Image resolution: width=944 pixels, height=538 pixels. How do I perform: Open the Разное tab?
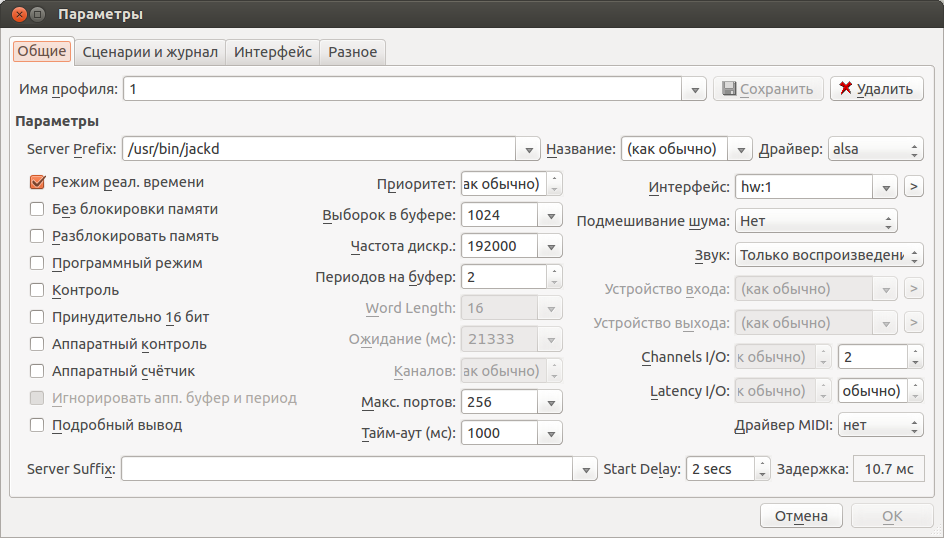tap(352, 52)
